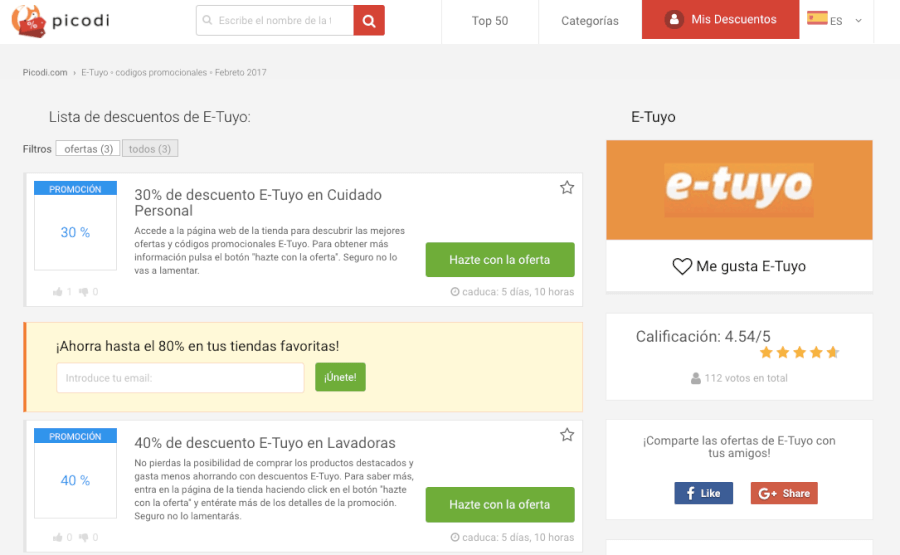This screenshot has width=900, height=555.
Task: Thumbs up the 40% Lavadoras offer
Action: click(x=58, y=538)
